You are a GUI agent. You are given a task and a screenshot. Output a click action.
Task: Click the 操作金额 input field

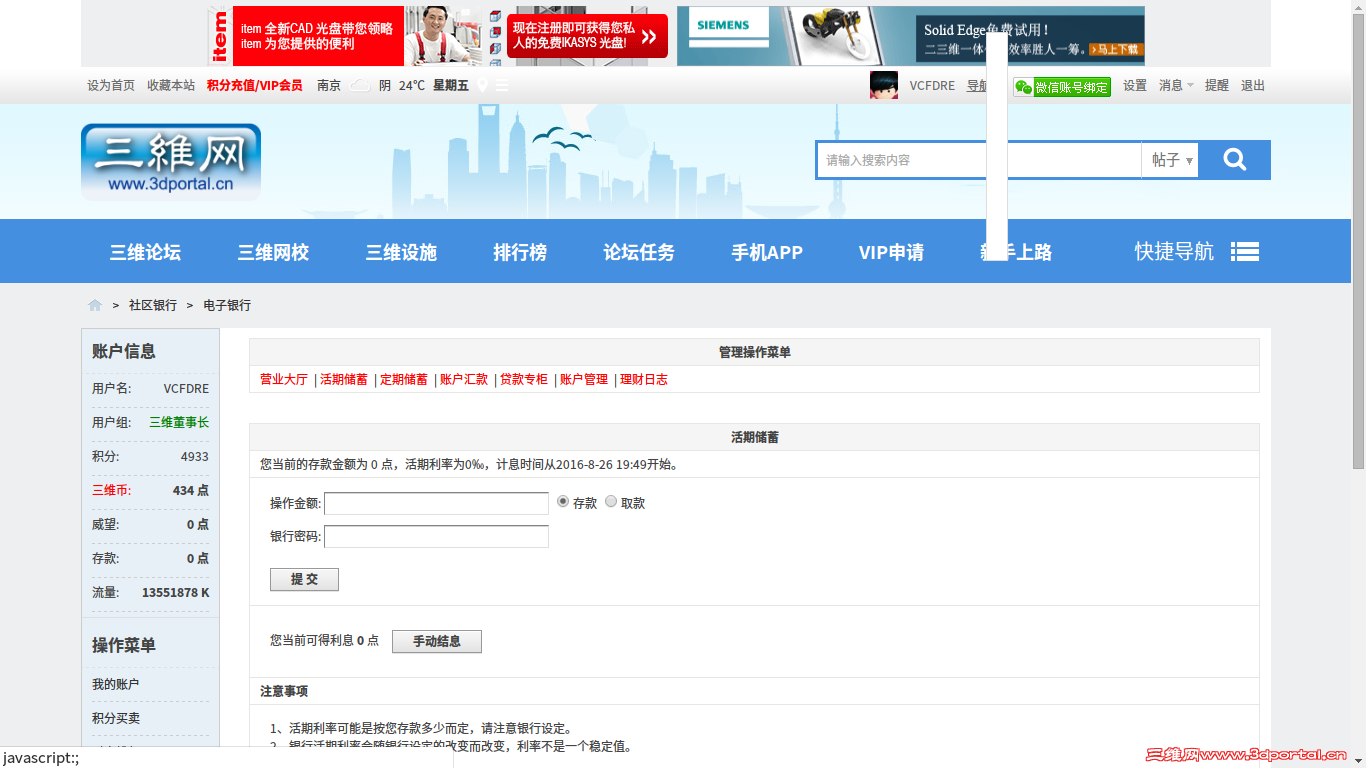436,503
